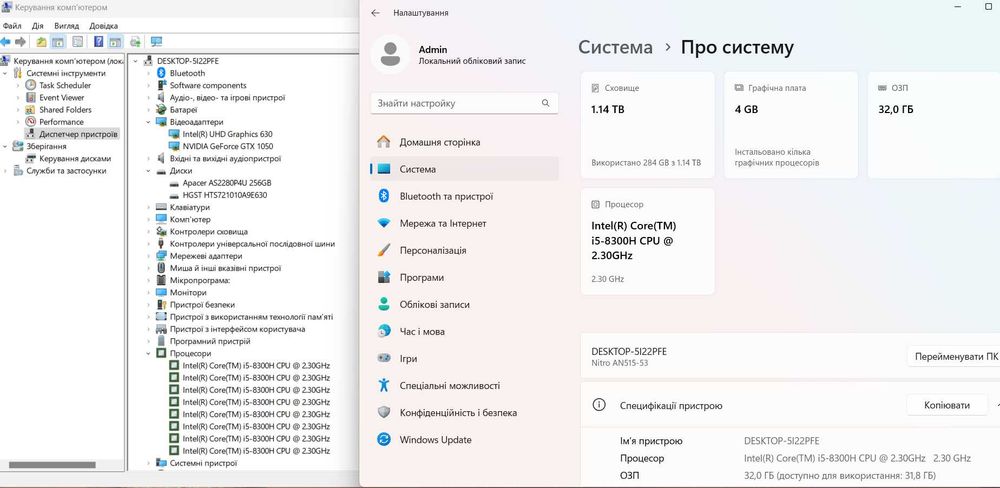Select NVIDIA GeForce GTX 1050 device
The width and height of the screenshot is (1000, 488).
tap(227, 146)
